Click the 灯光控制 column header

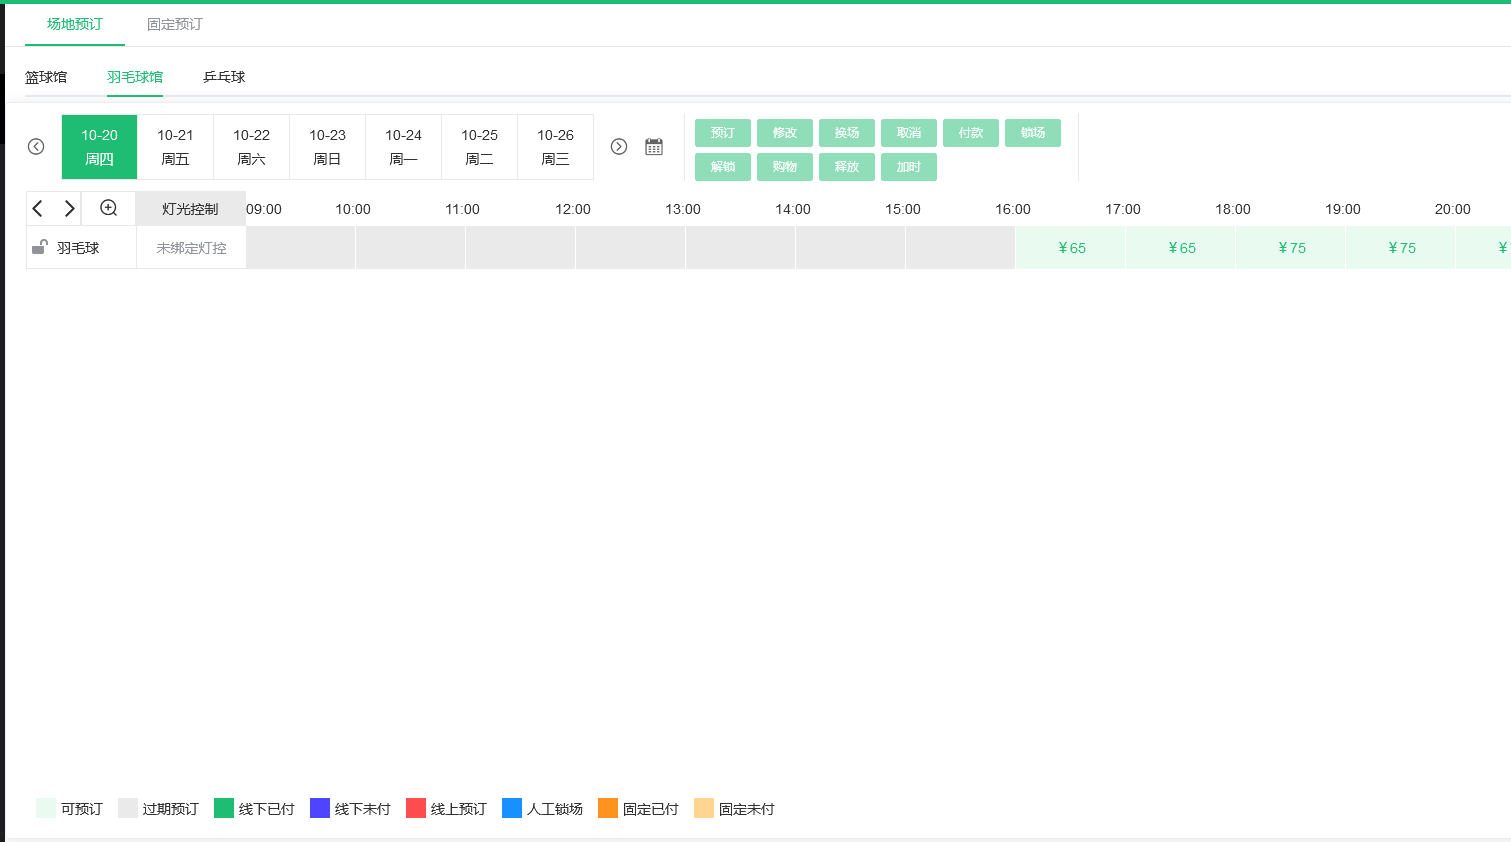tap(190, 209)
